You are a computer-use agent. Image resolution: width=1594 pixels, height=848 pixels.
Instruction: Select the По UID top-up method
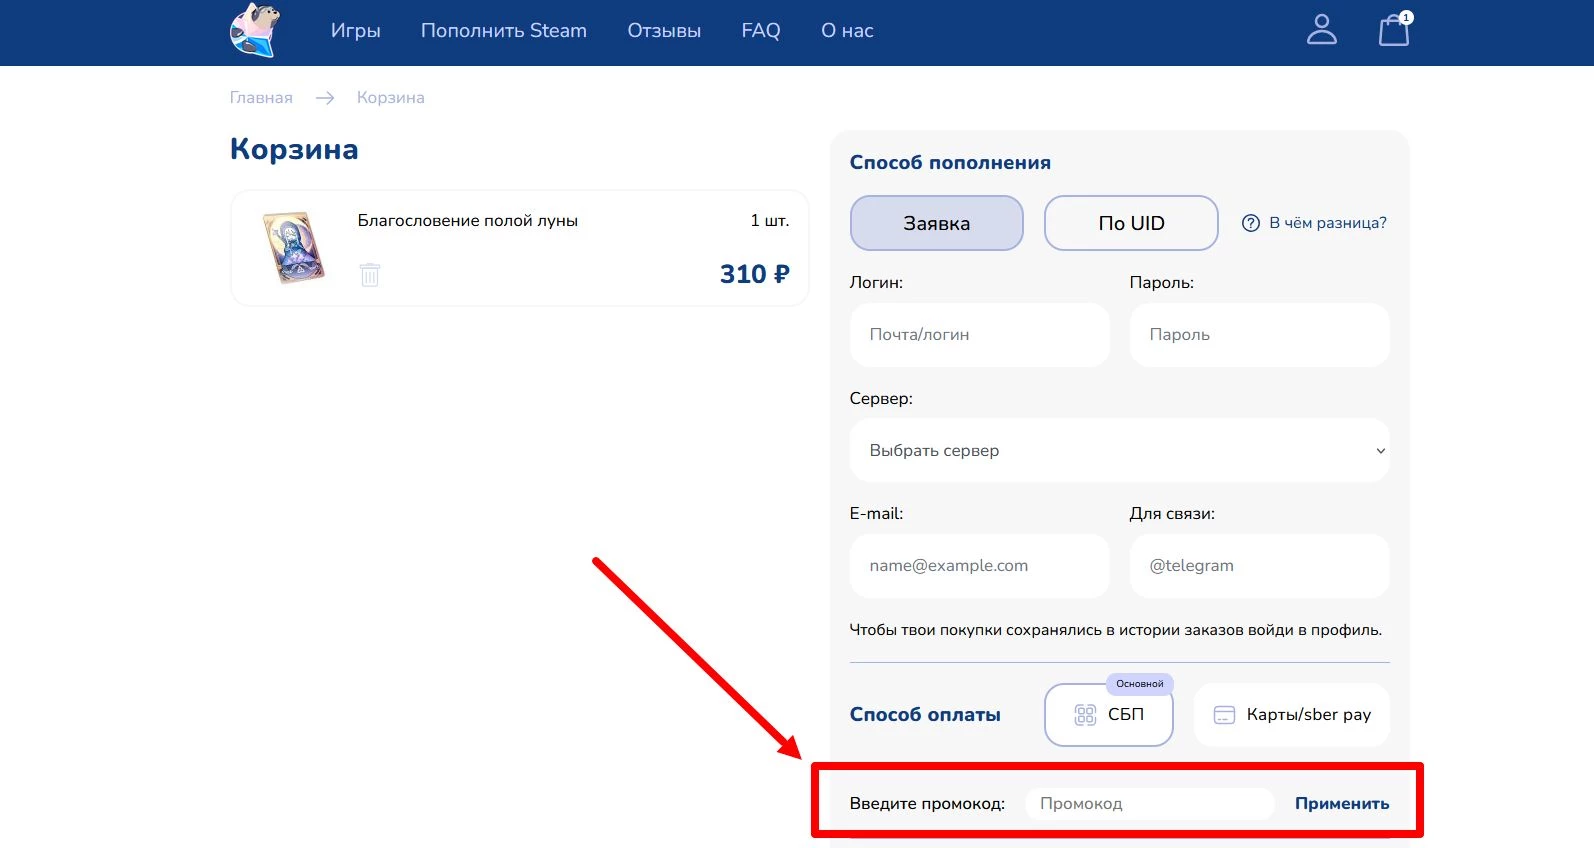pos(1131,223)
